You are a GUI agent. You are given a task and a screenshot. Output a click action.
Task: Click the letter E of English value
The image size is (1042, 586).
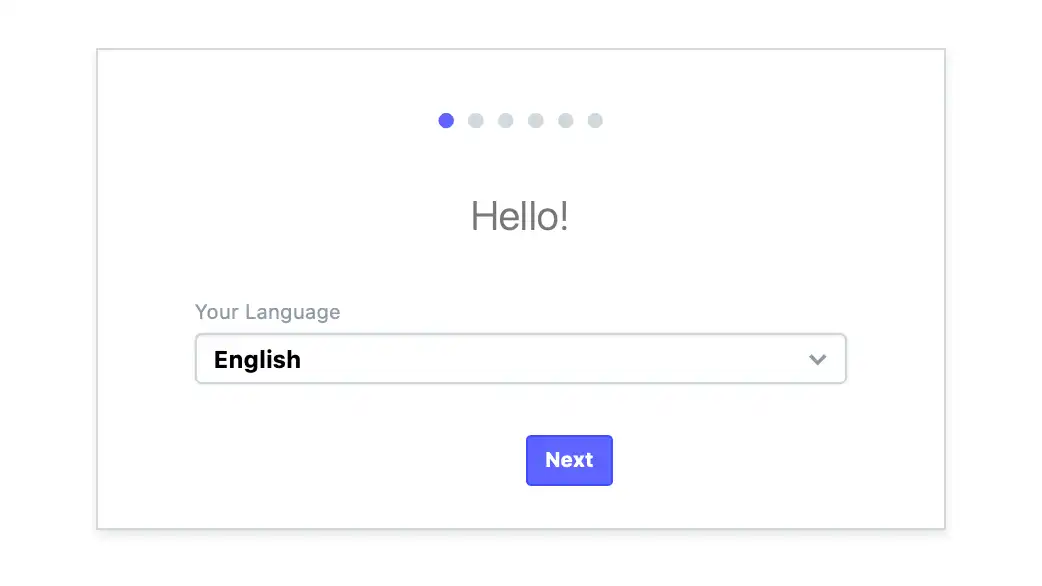pyautogui.click(x=221, y=359)
